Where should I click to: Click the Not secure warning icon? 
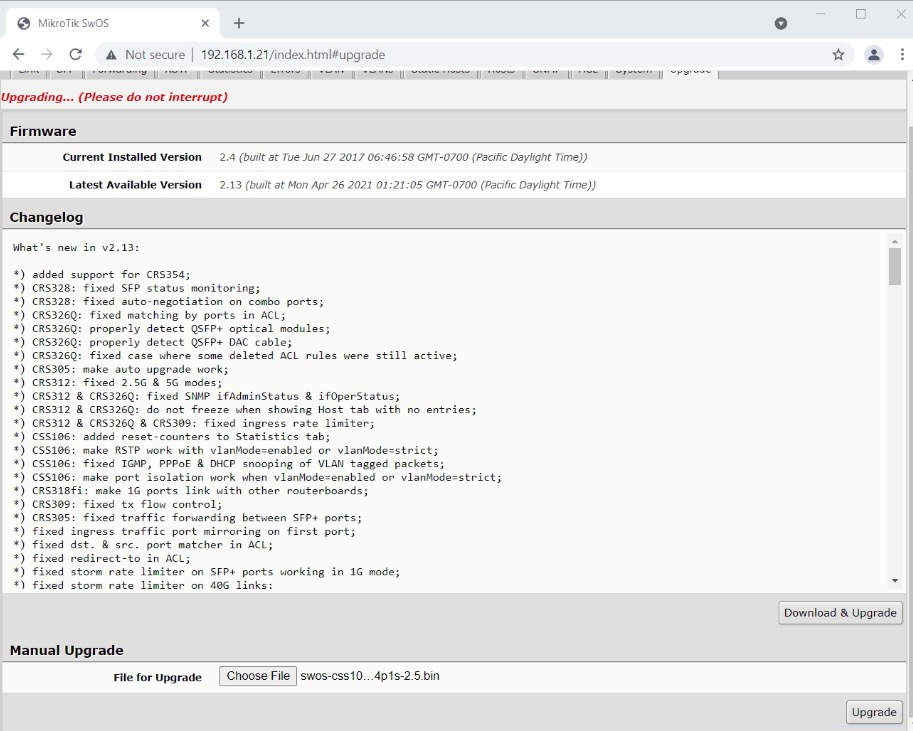point(111,55)
